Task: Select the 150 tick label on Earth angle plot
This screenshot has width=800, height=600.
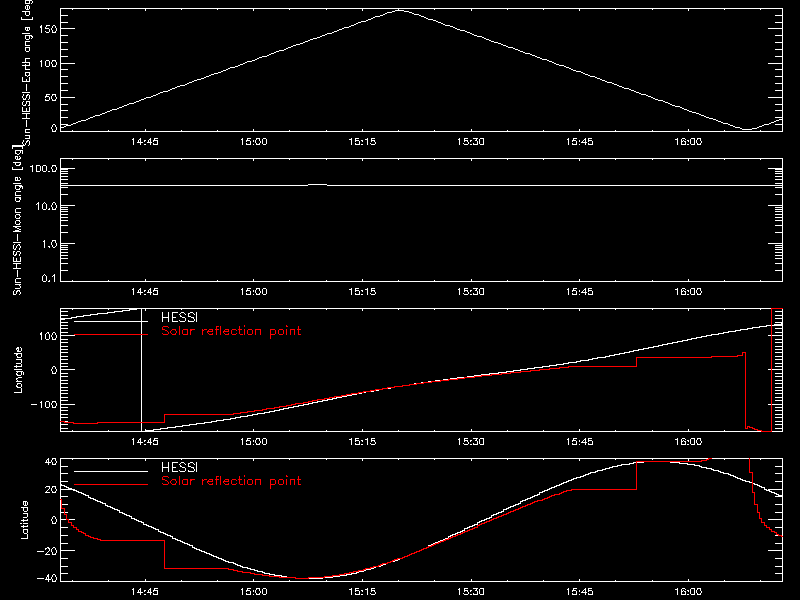Action: [47, 29]
